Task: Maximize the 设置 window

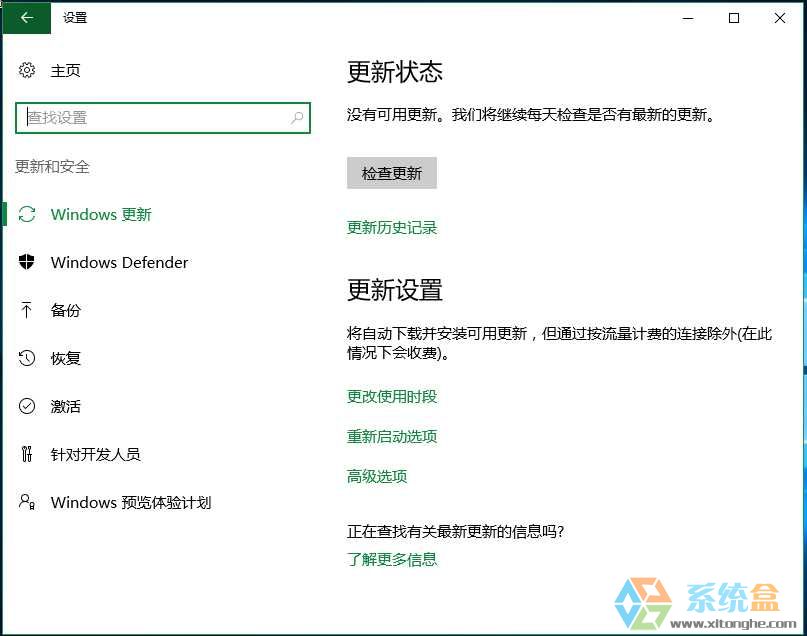Action: (x=734, y=18)
